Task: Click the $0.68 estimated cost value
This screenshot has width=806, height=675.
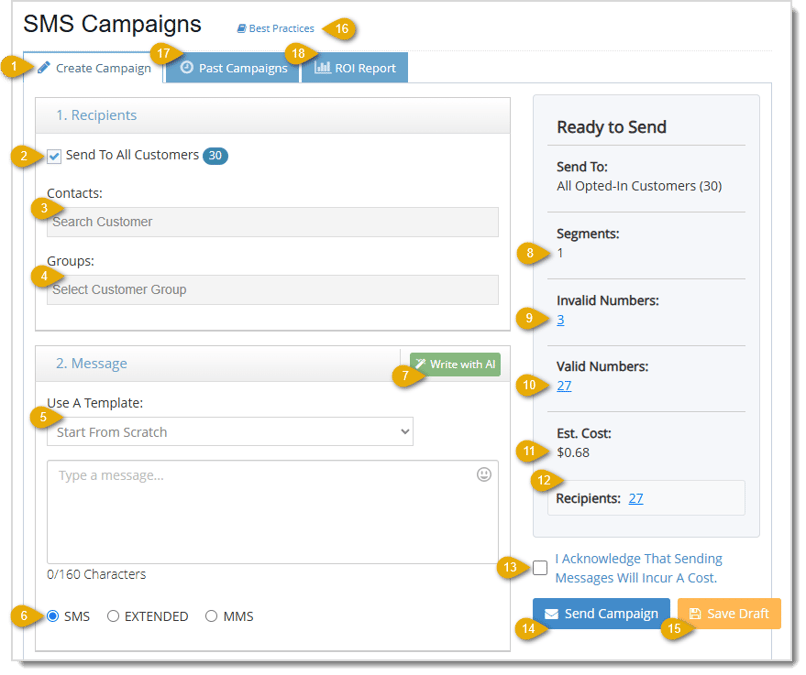Action: (574, 453)
